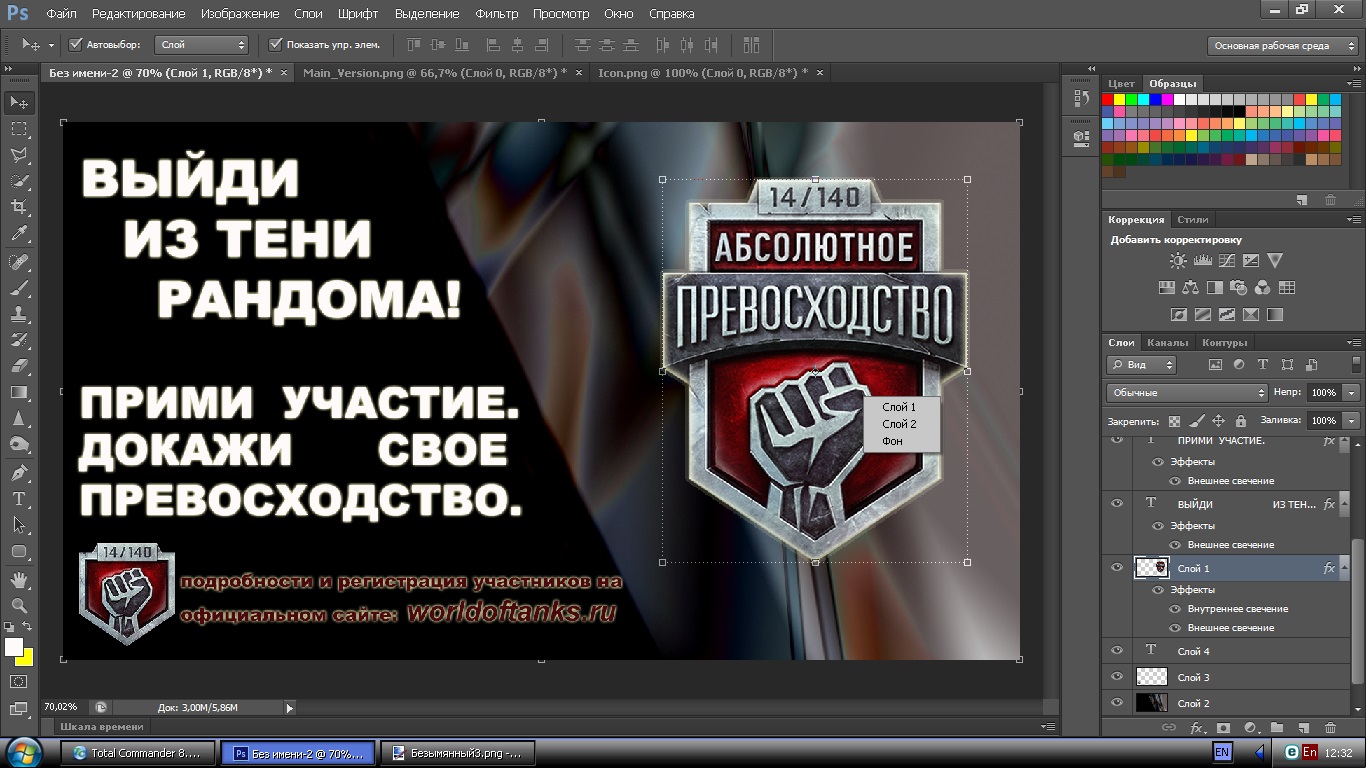Select the Horizontal Type tool
1366x768 pixels.
tap(19, 498)
